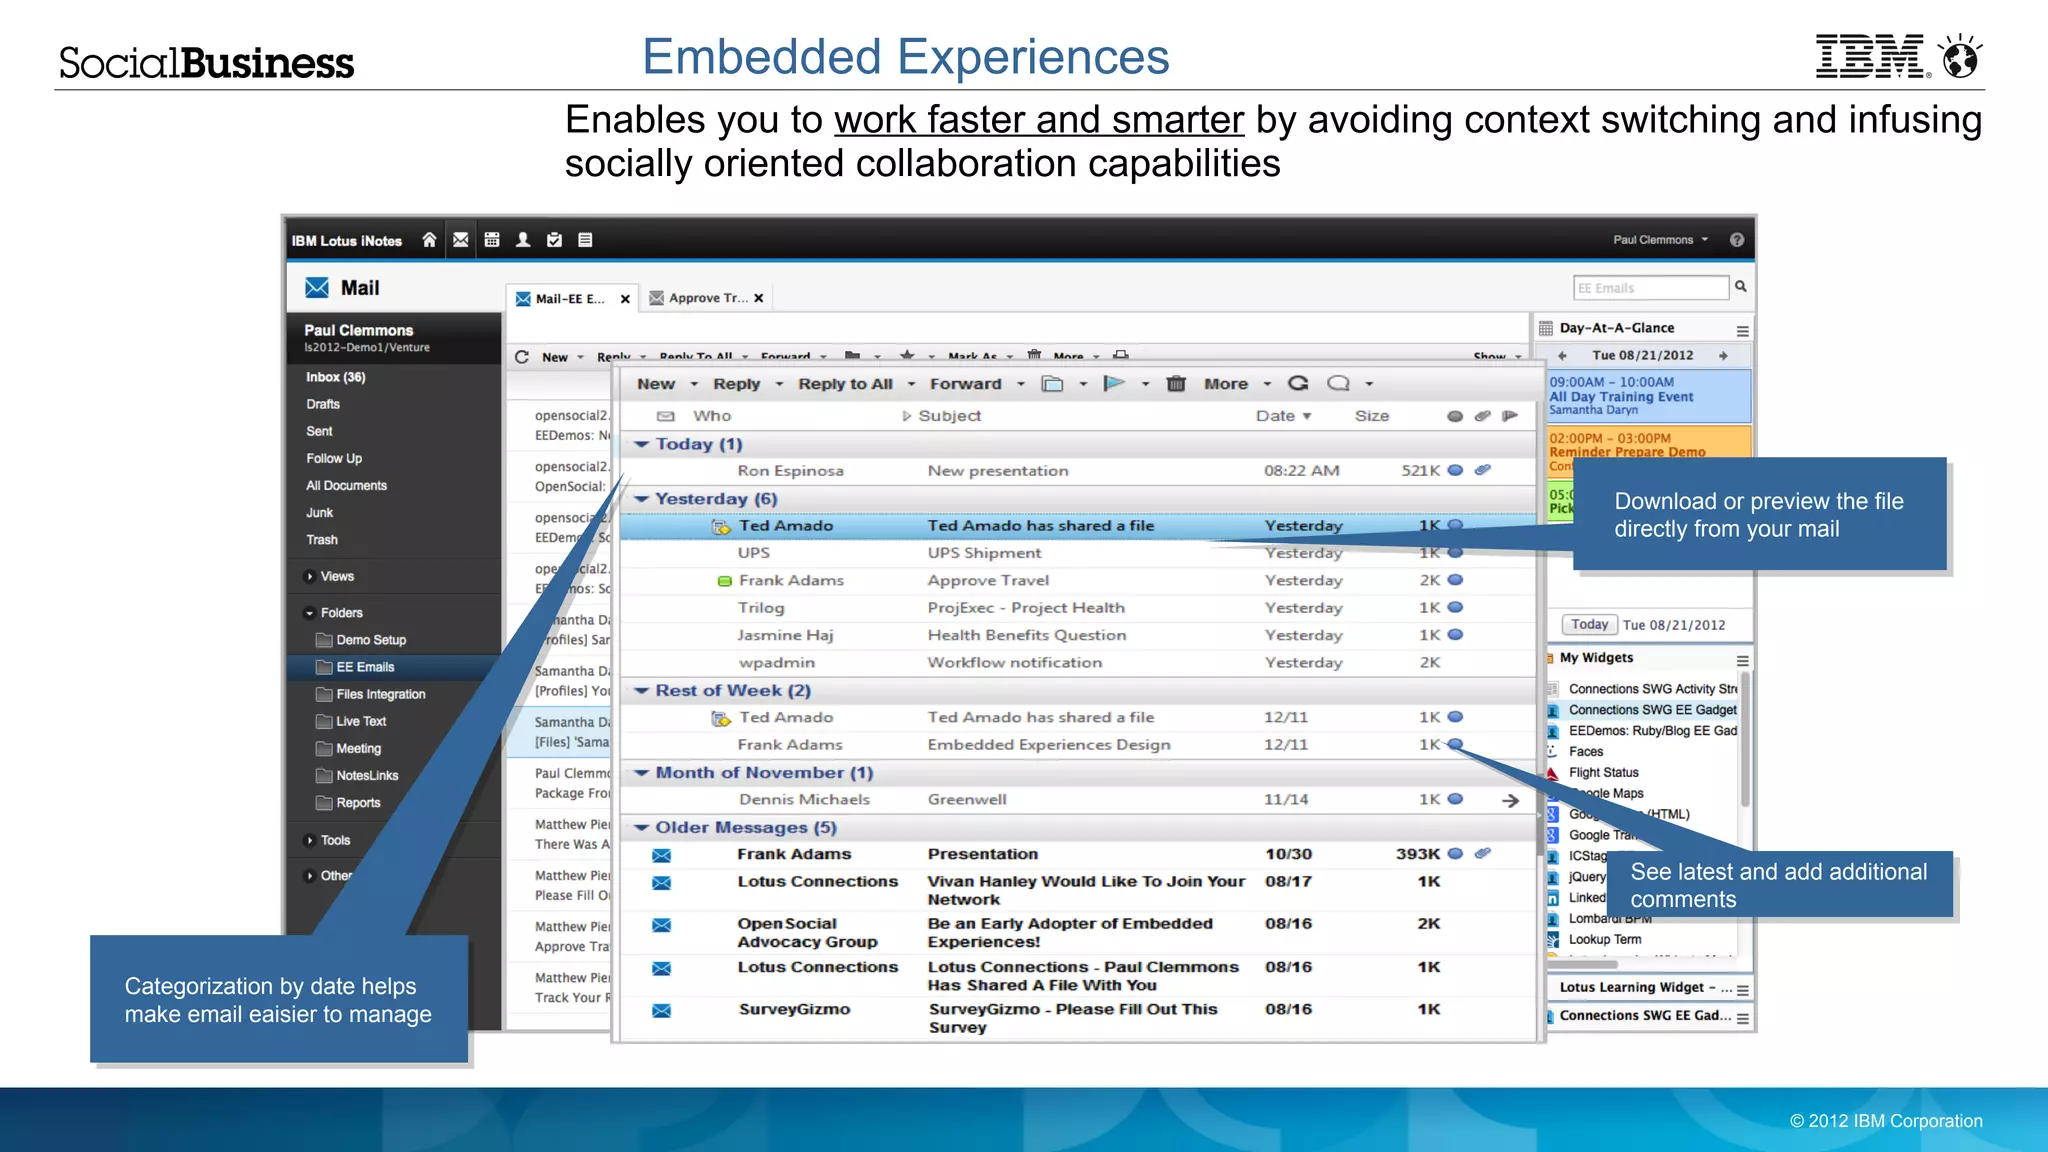This screenshot has width=2048, height=1152.
Task: Toggle the blue dot on Jasmine Haj row
Action: click(x=1455, y=634)
